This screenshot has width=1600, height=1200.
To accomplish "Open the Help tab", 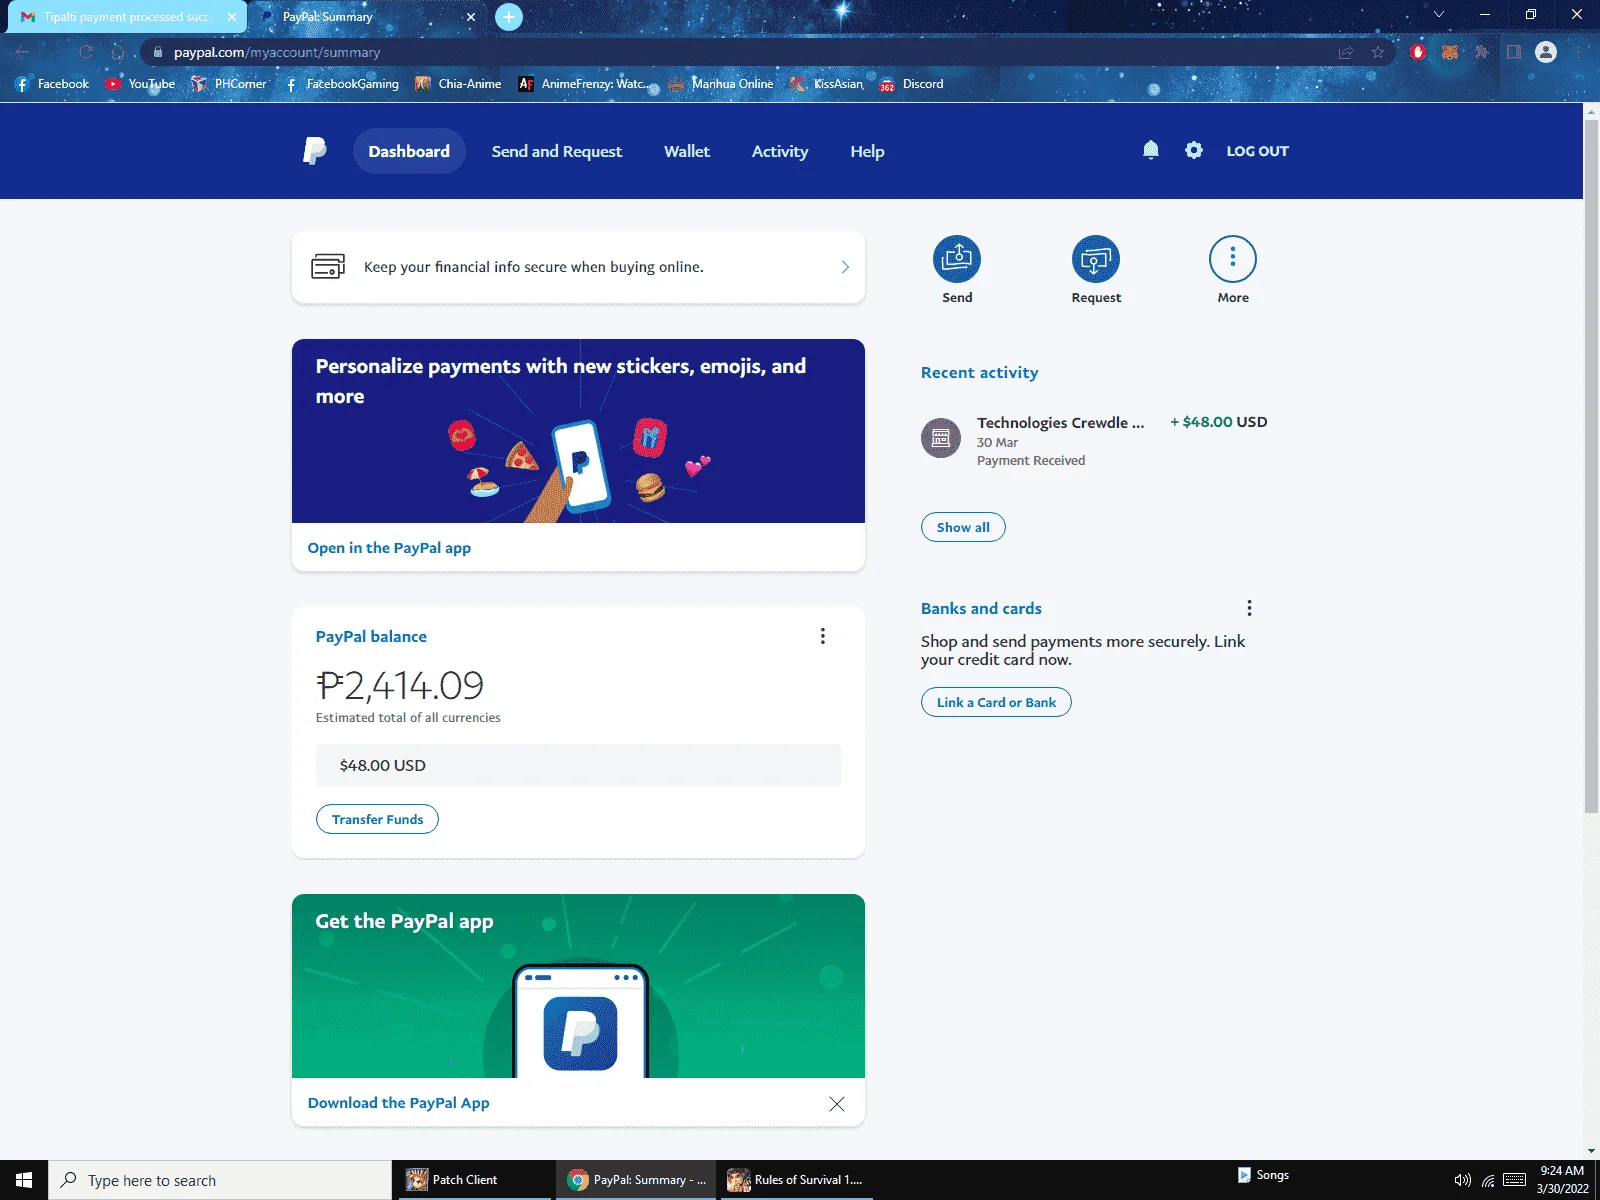I will 867,151.
